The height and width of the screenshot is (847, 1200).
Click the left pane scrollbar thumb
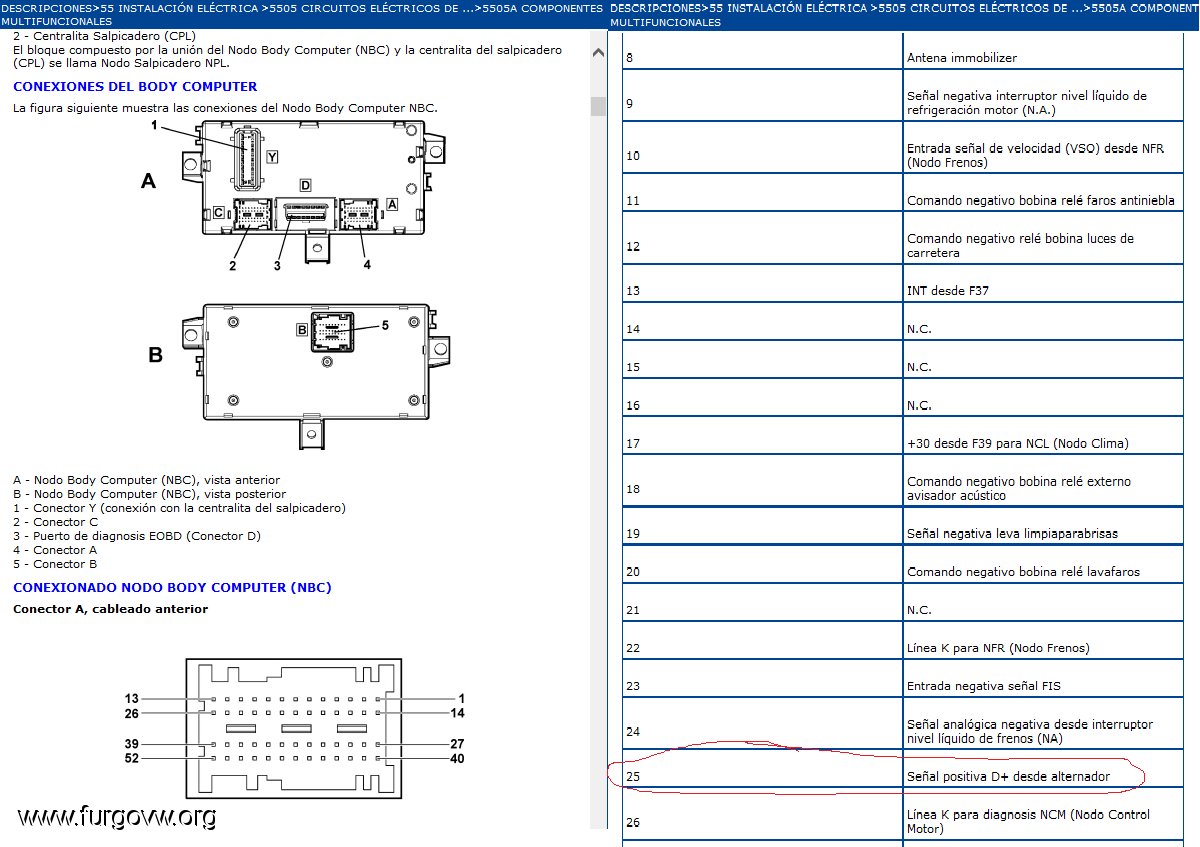click(598, 106)
